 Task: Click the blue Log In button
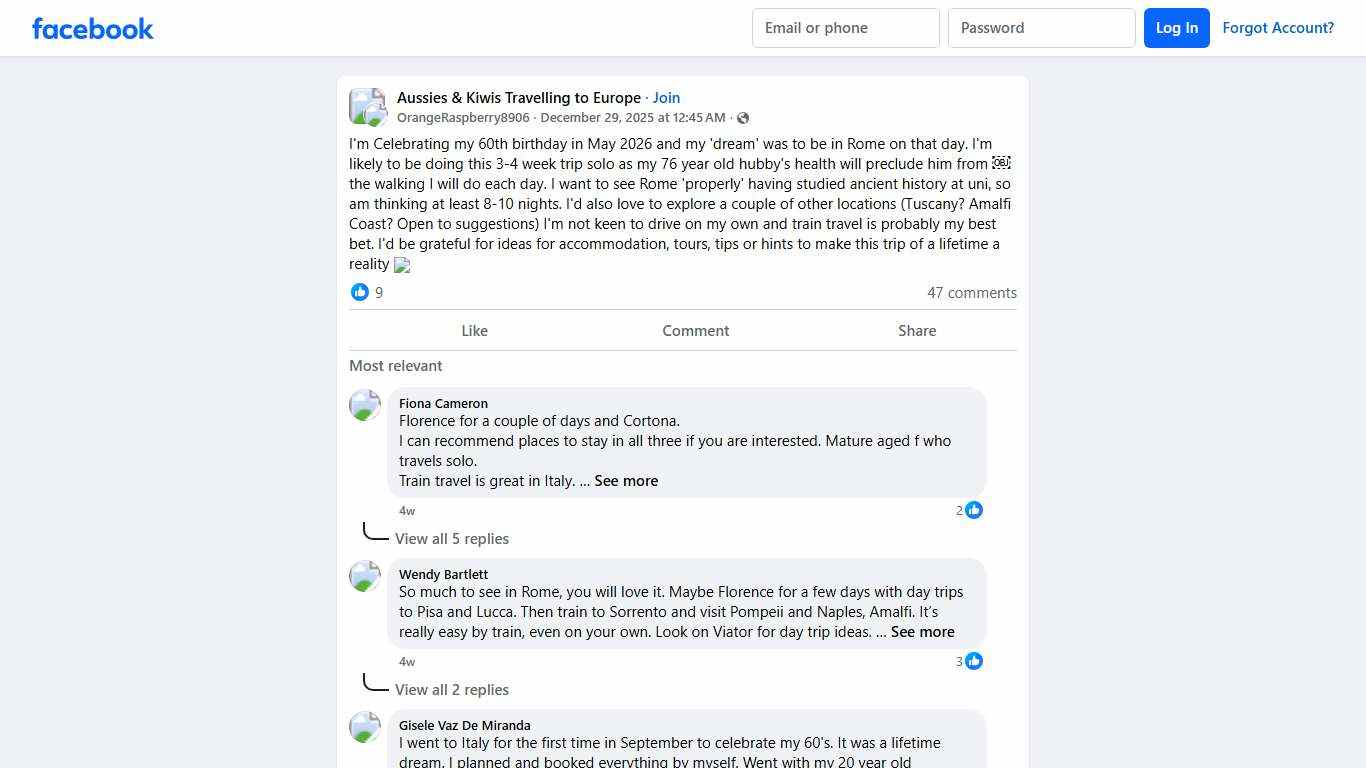pyautogui.click(x=1177, y=28)
